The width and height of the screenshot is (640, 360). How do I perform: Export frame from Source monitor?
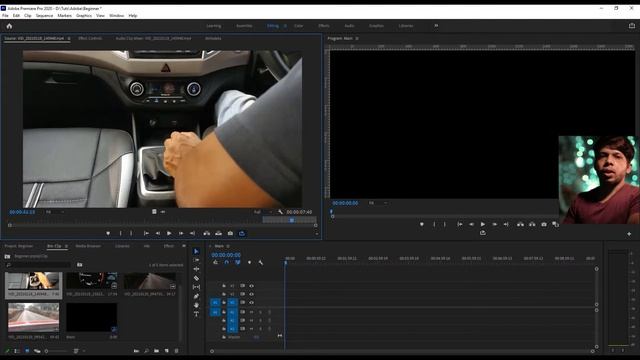[230, 233]
